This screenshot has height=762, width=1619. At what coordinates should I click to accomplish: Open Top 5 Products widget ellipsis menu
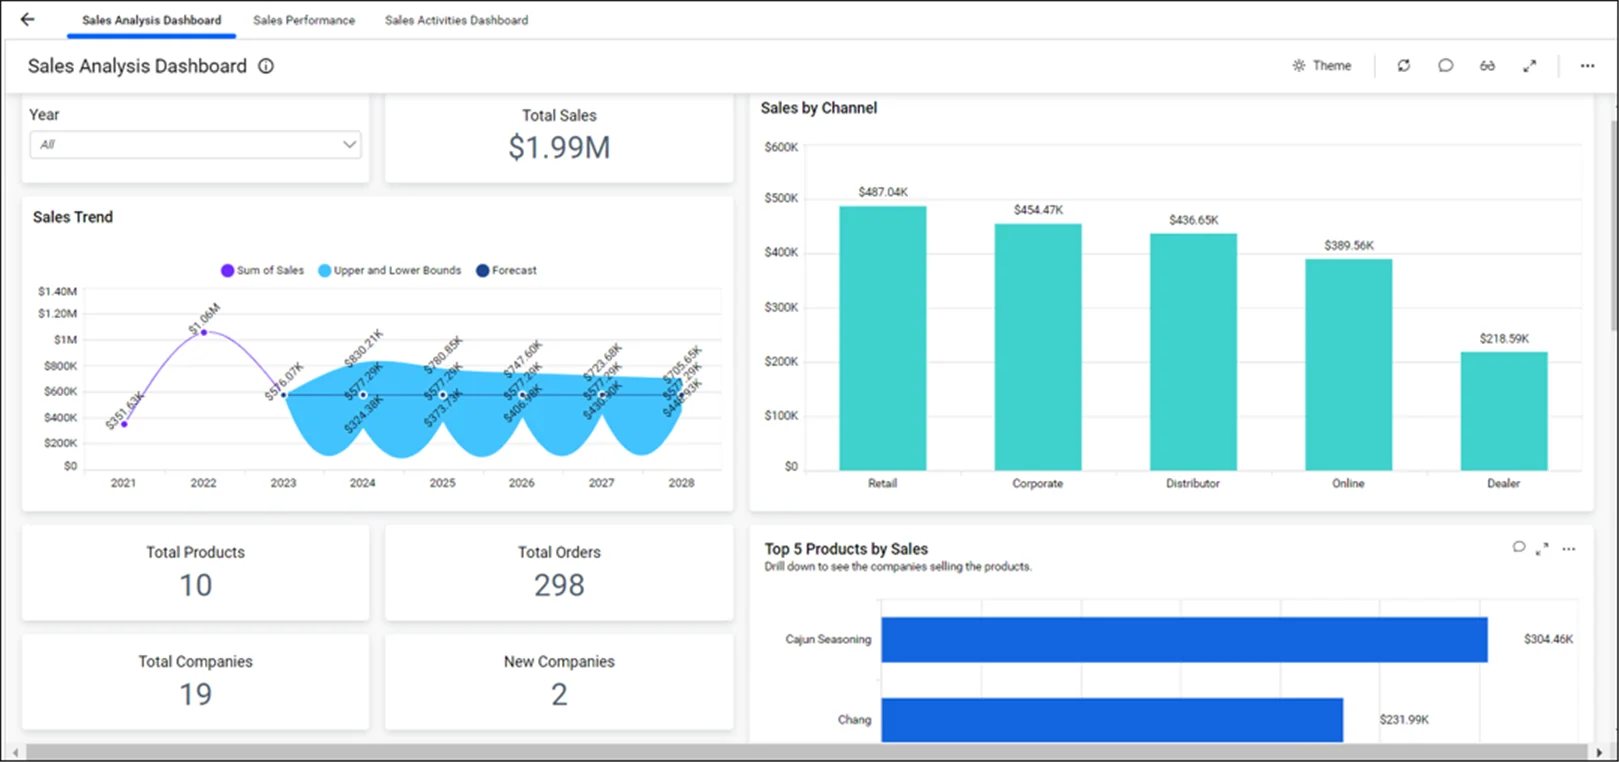click(1568, 548)
